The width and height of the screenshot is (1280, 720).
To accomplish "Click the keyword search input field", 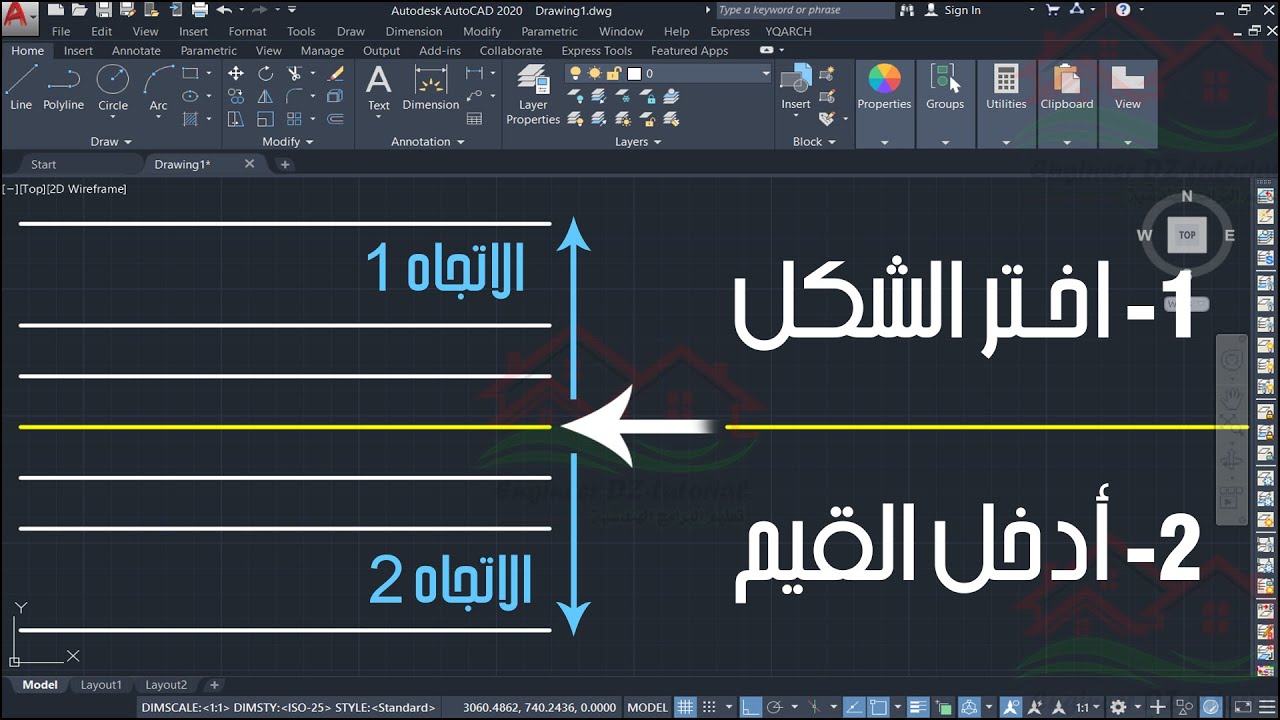I will [x=804, y=10].
